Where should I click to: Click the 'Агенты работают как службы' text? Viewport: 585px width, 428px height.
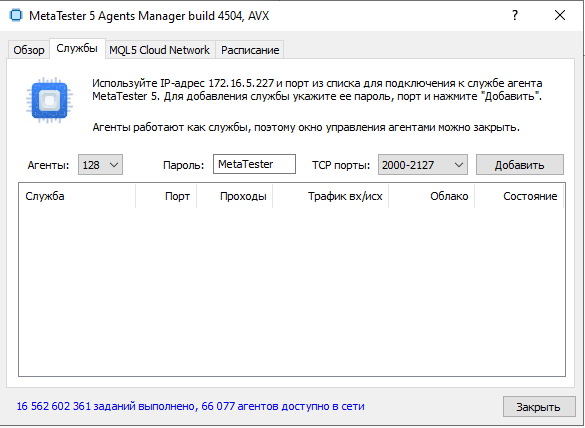tap(306, 127)
